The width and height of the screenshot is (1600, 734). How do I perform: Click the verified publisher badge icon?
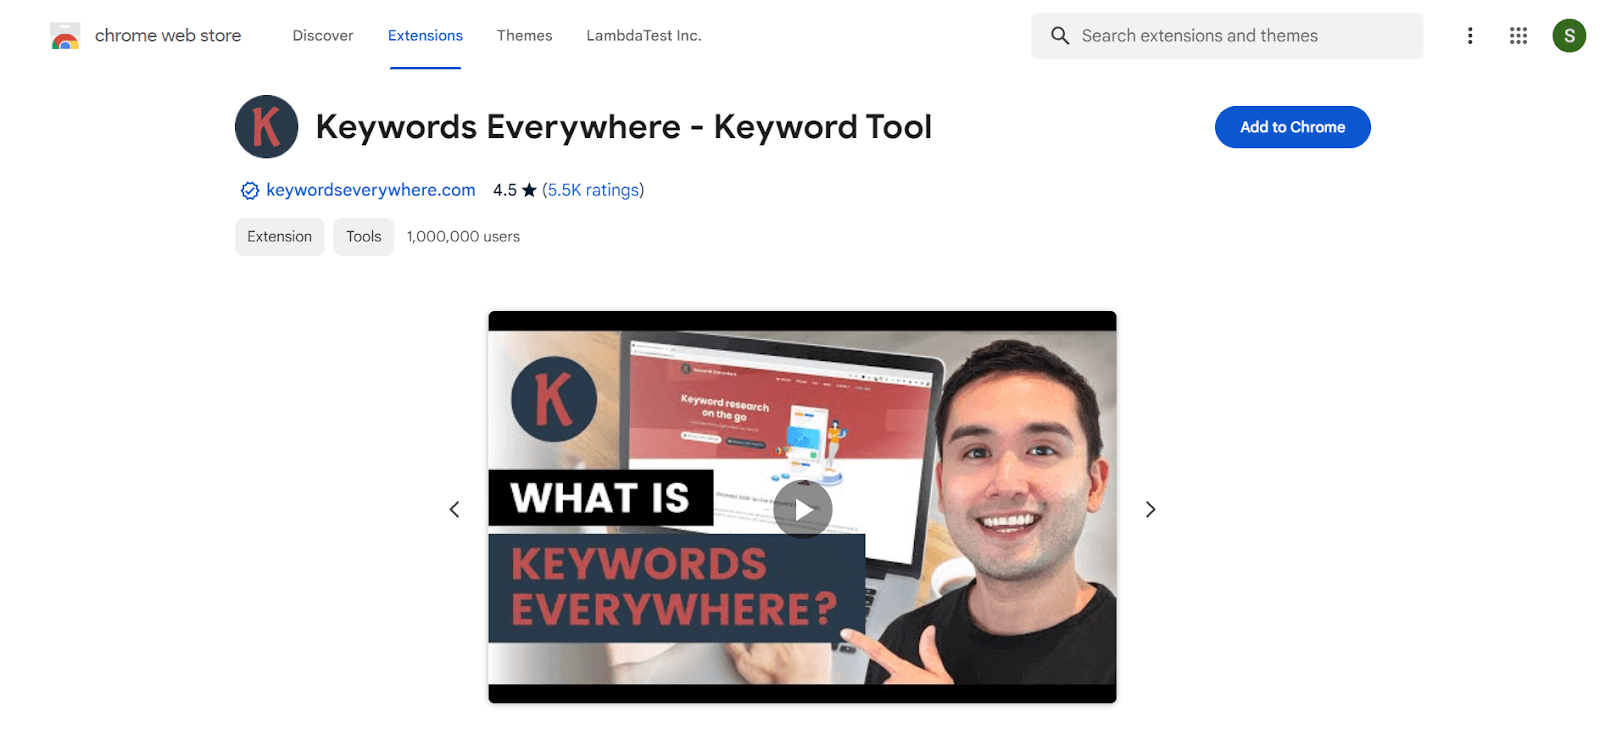pyautogui.click(x=250, y=191)
